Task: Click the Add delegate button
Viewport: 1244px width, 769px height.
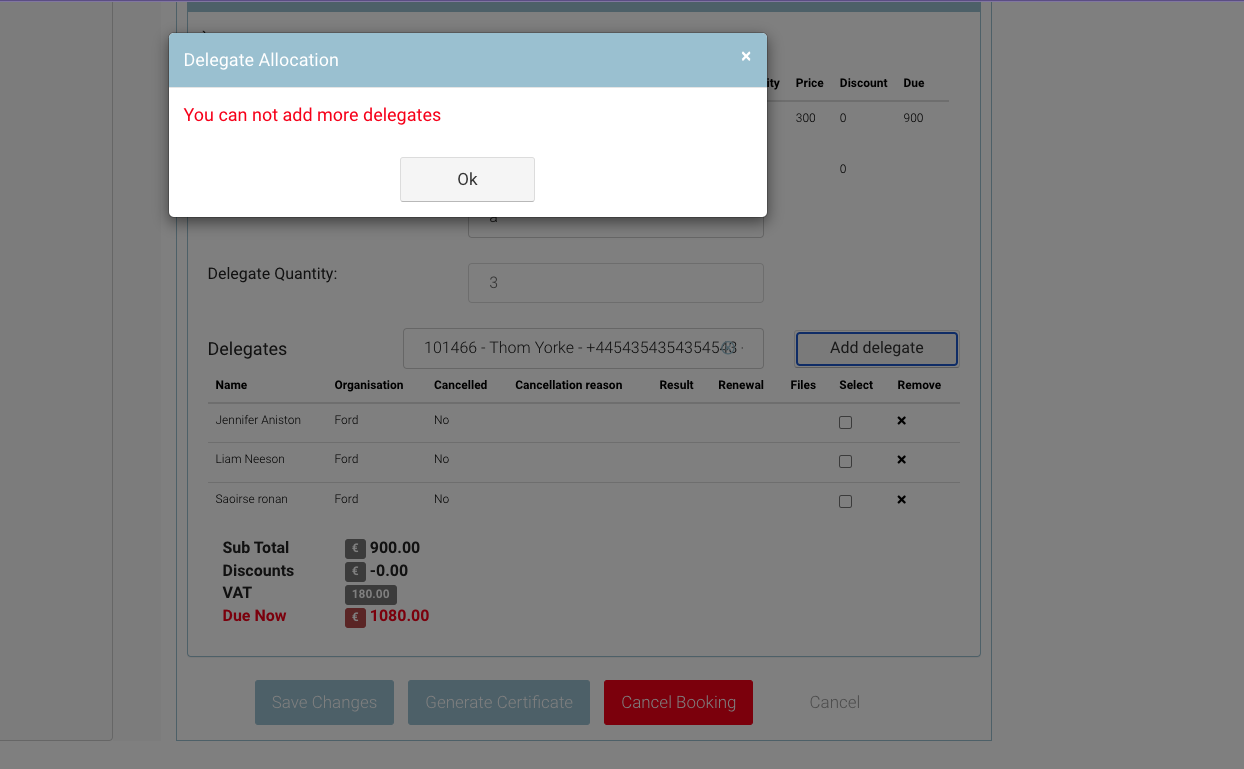Action: click(876, 348)
